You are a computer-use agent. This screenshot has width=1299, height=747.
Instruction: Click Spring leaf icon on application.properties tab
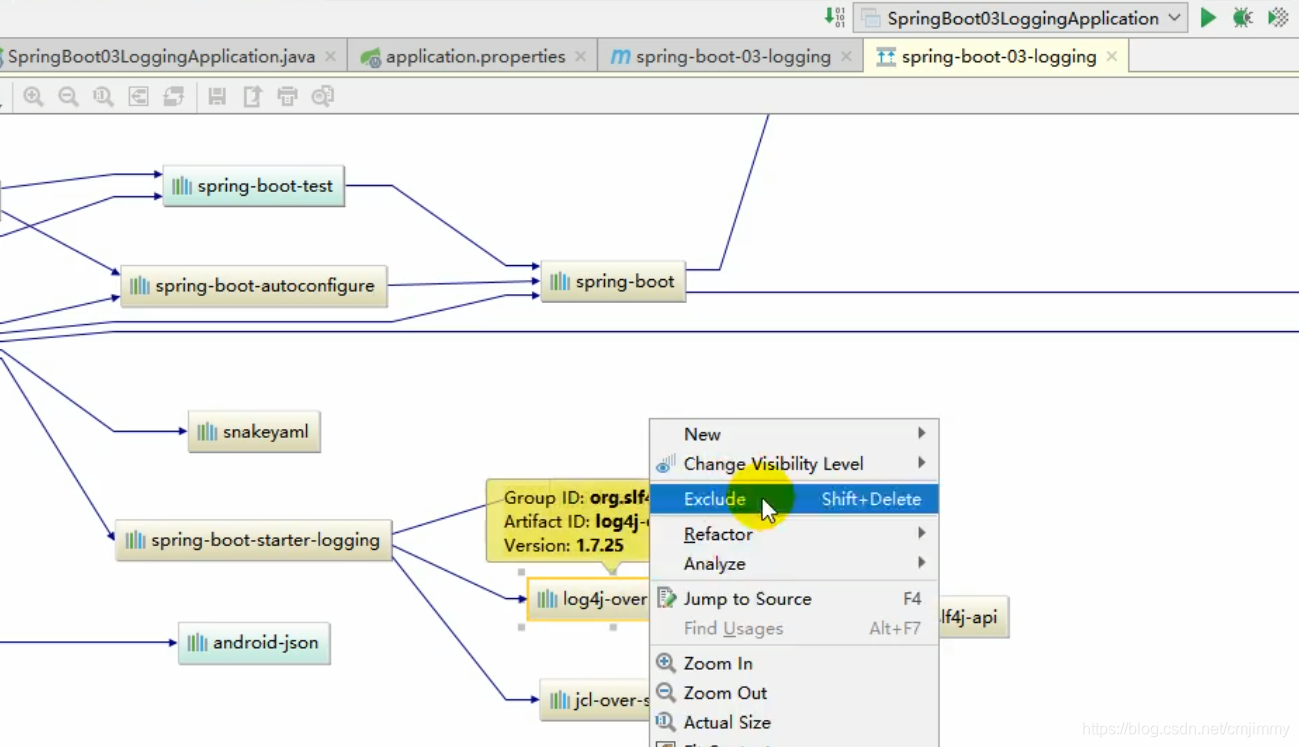pos(371,58)
